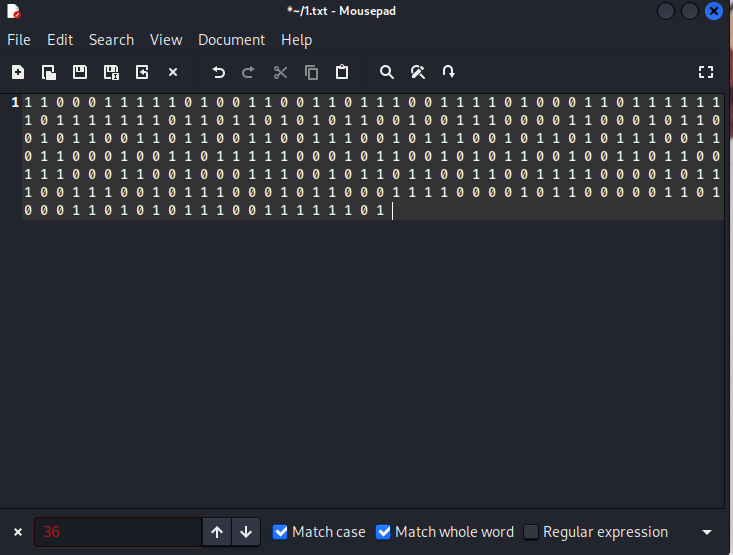Find previous match with up arrow
Screen dimensions: 733x555
click(x=217, y=532)
